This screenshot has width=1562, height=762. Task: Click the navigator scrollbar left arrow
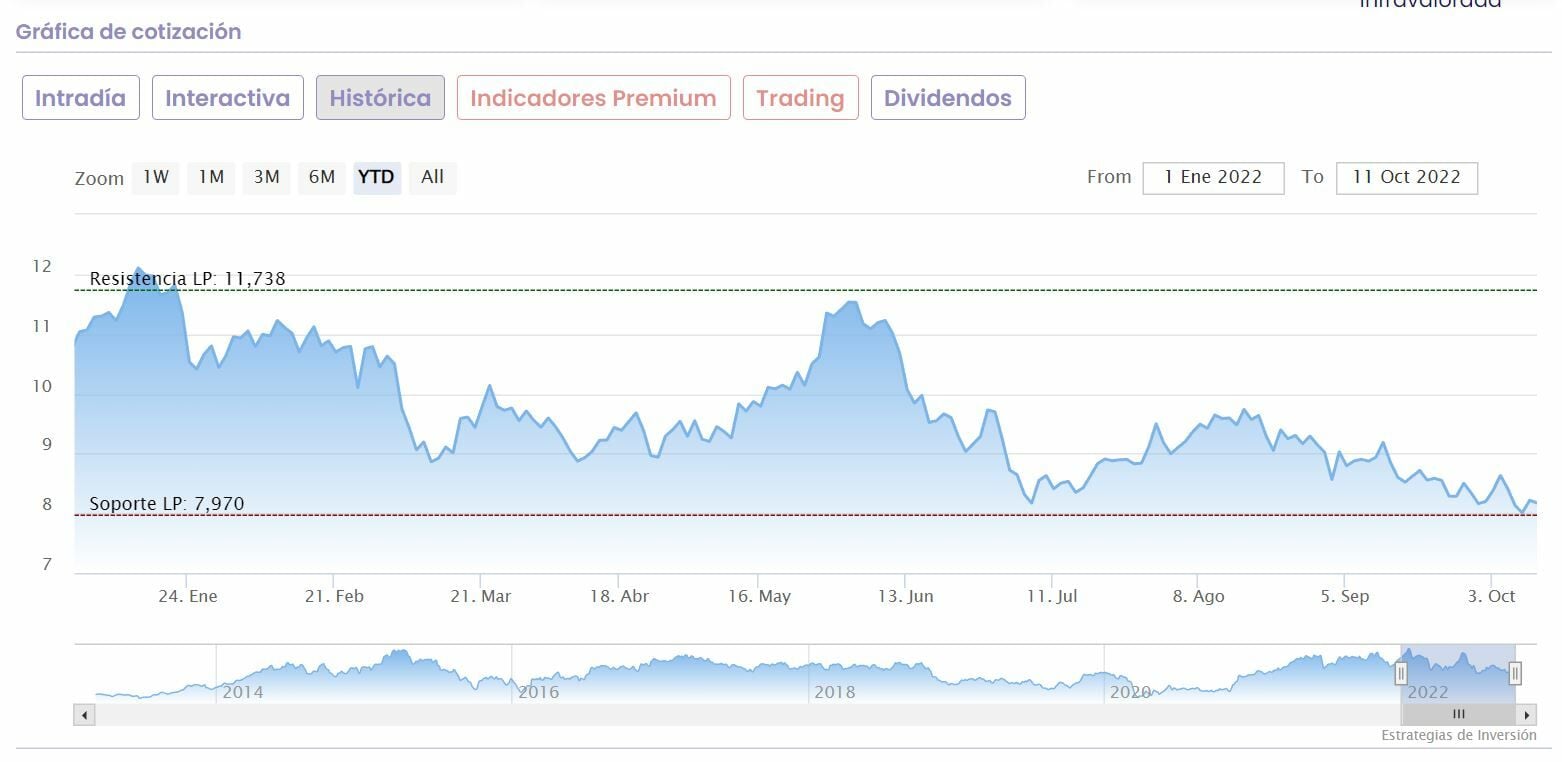coord(85,715)
